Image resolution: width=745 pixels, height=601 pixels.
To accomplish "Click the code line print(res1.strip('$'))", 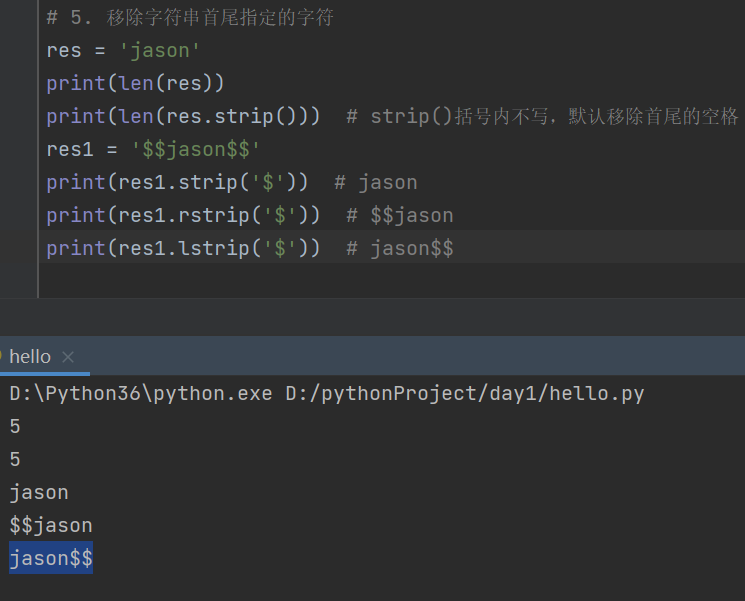I will coord(177,182).
